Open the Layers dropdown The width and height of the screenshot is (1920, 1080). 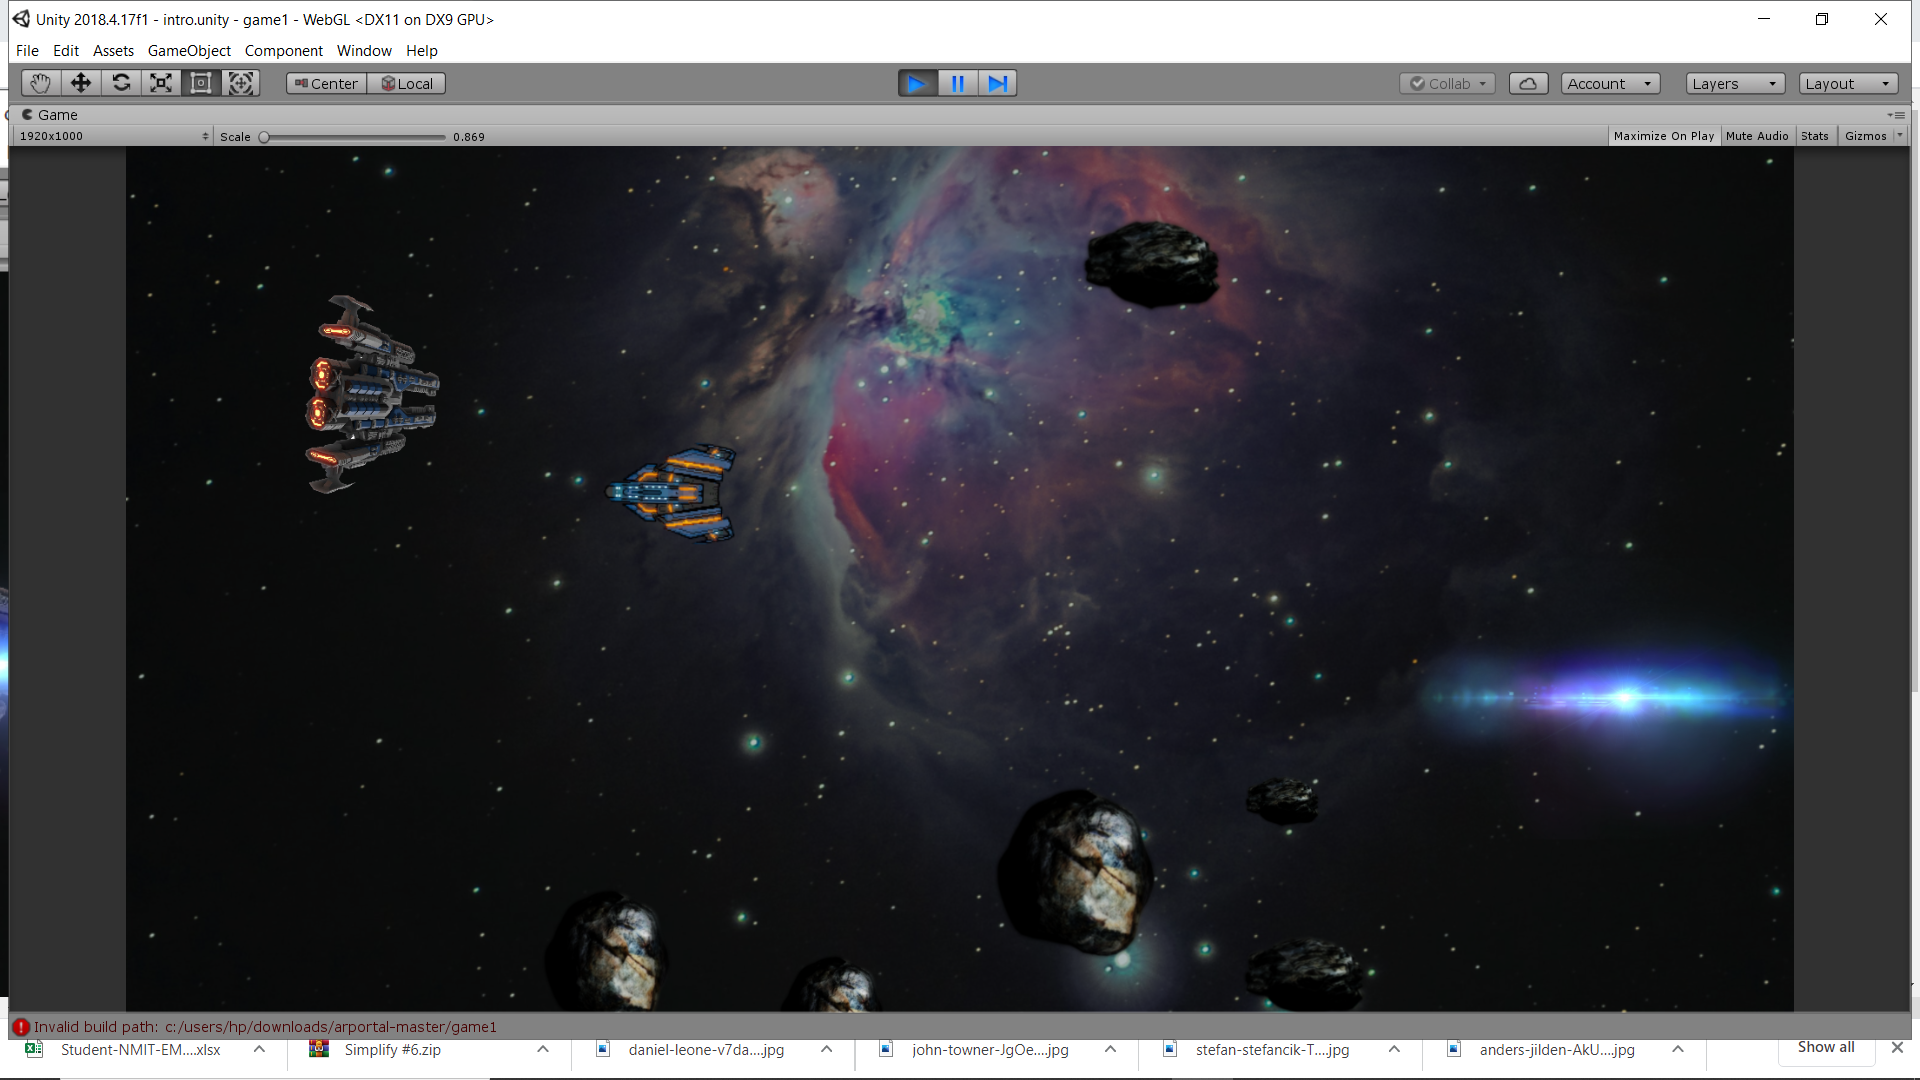click(x=1735, y=84)
